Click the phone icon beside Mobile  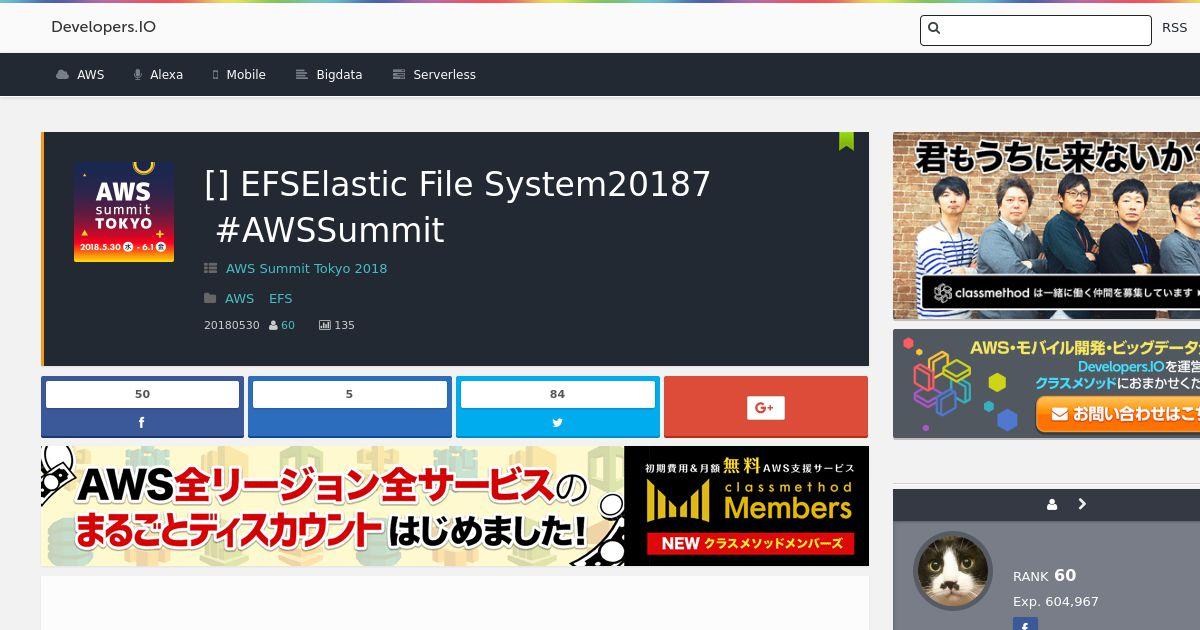[x=215, y=75]
